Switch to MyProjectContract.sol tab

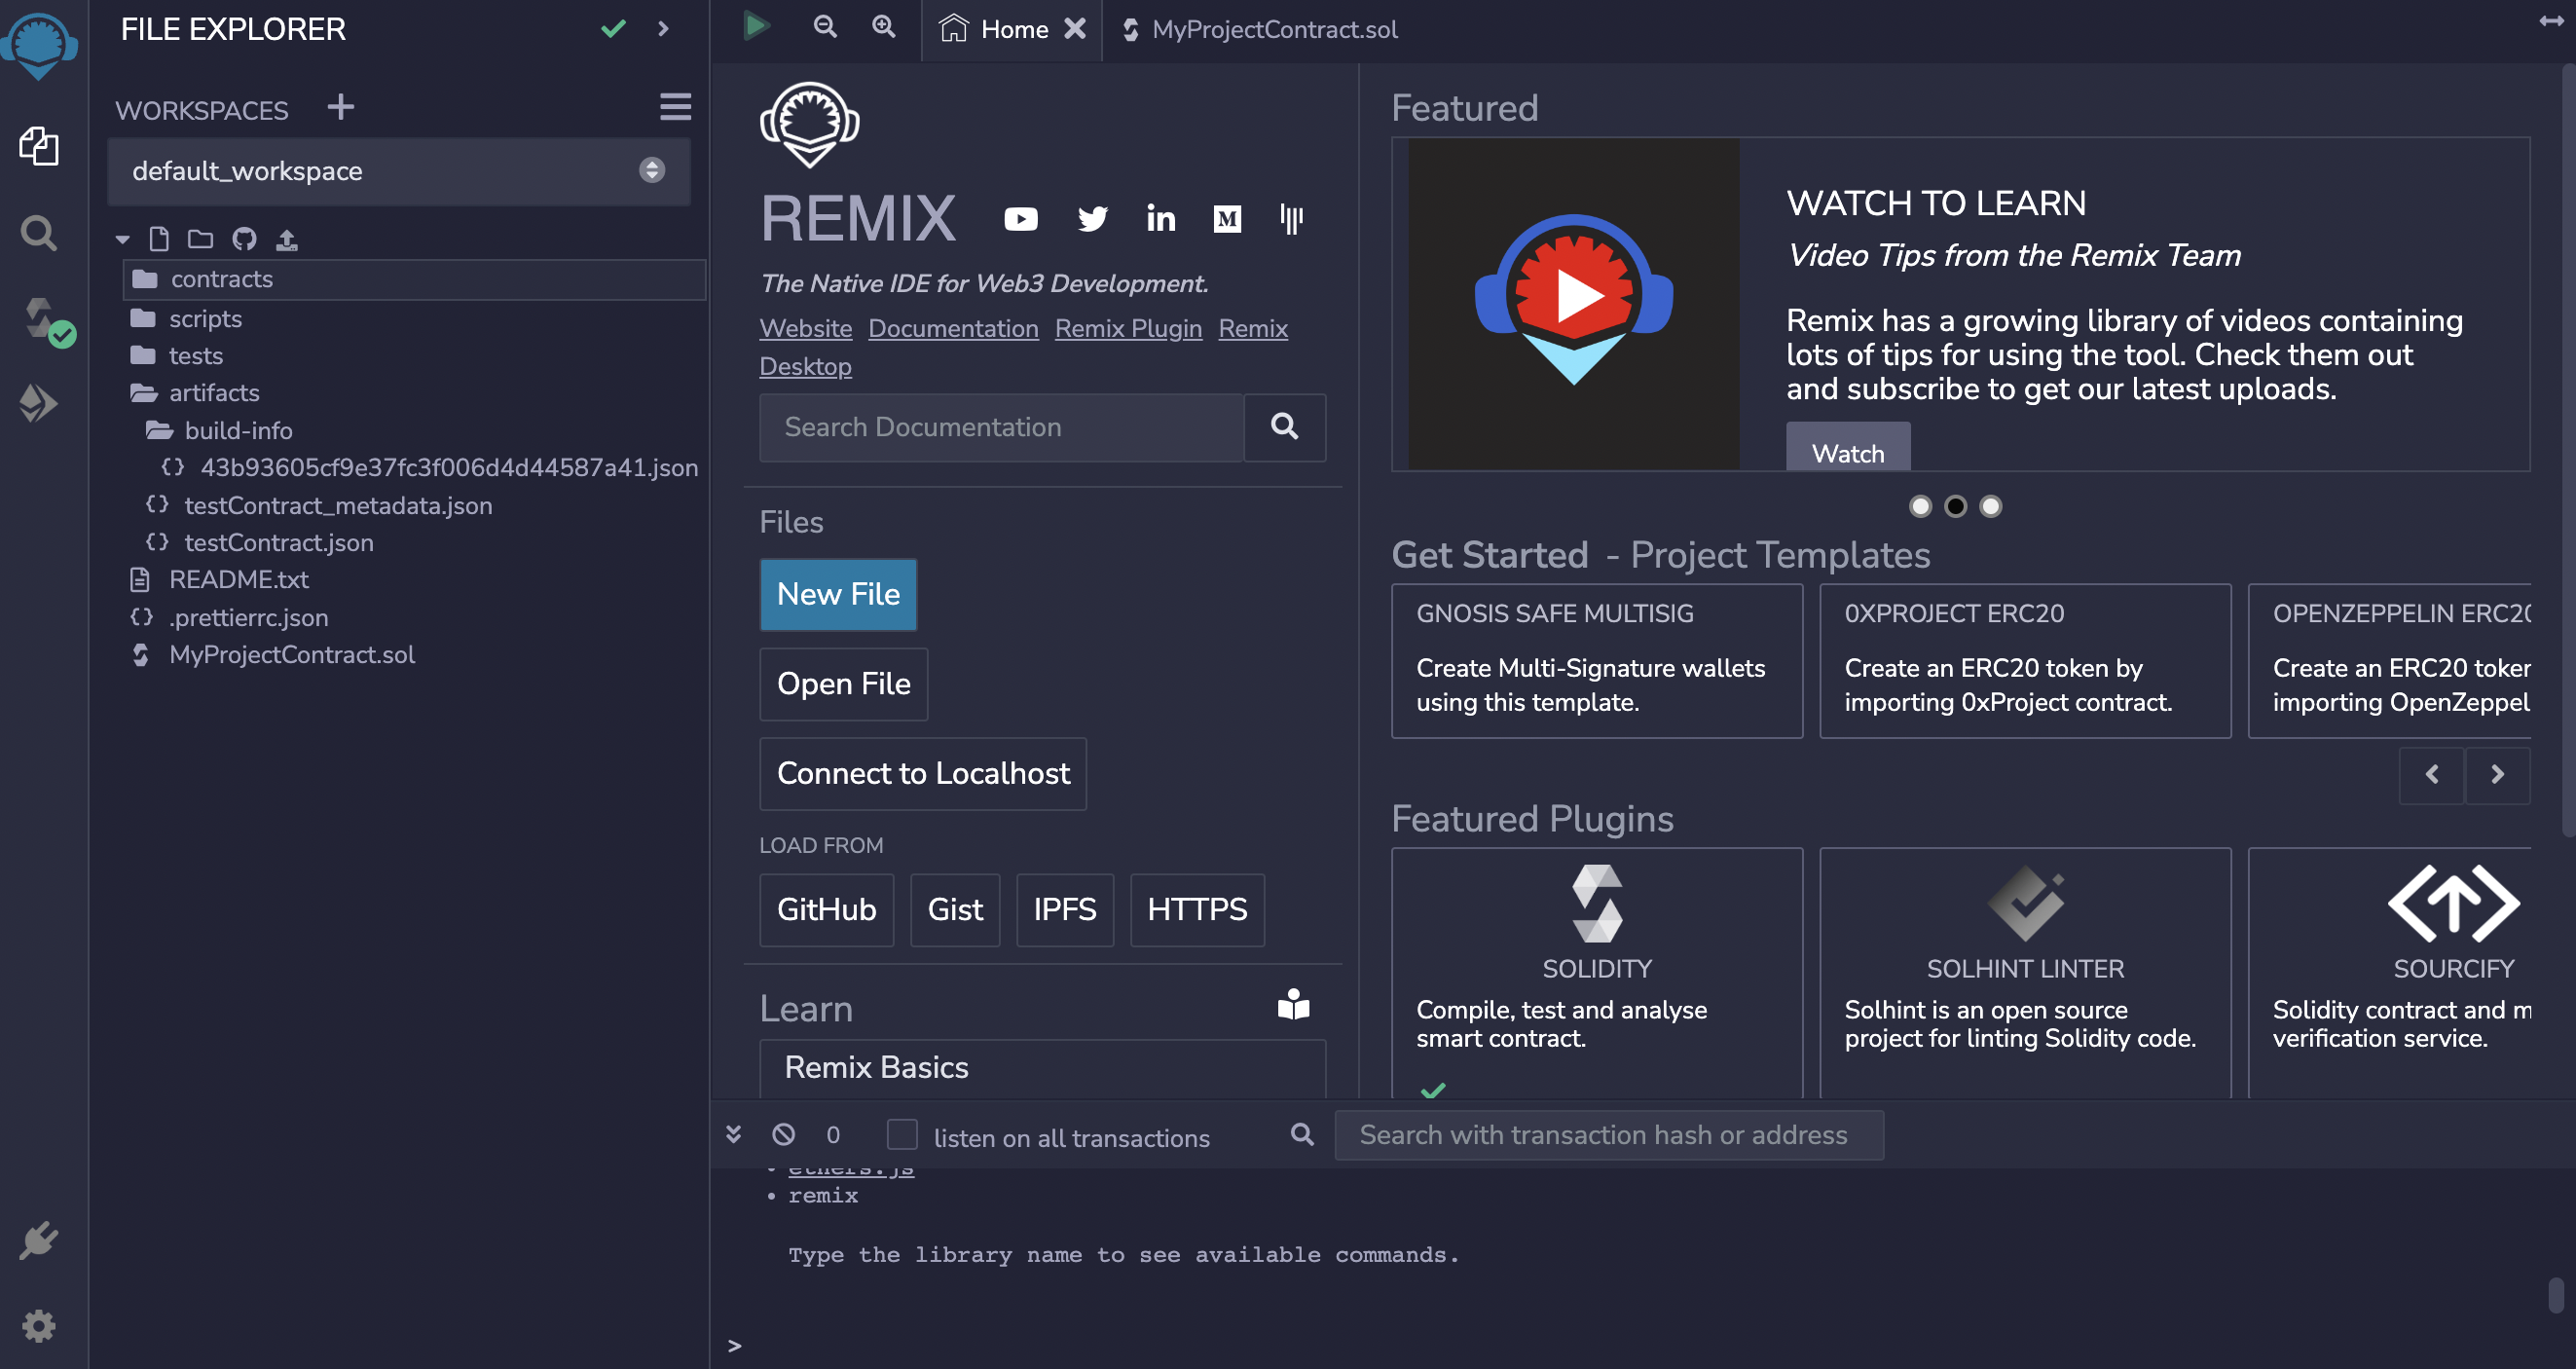tap(1259, 29)
